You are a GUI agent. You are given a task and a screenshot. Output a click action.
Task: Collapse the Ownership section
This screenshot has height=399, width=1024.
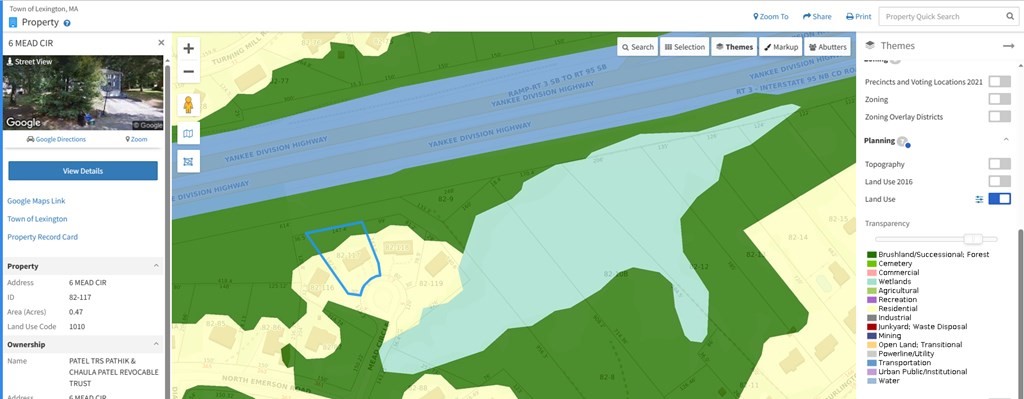156,344
